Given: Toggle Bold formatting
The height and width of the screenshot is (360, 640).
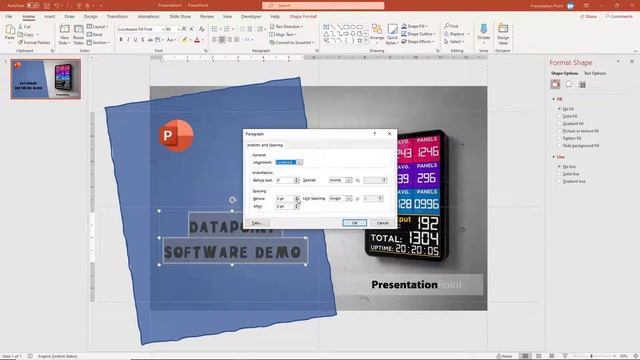Looking at the screenshot, I should pyautogui.click(x=121, y=40).
